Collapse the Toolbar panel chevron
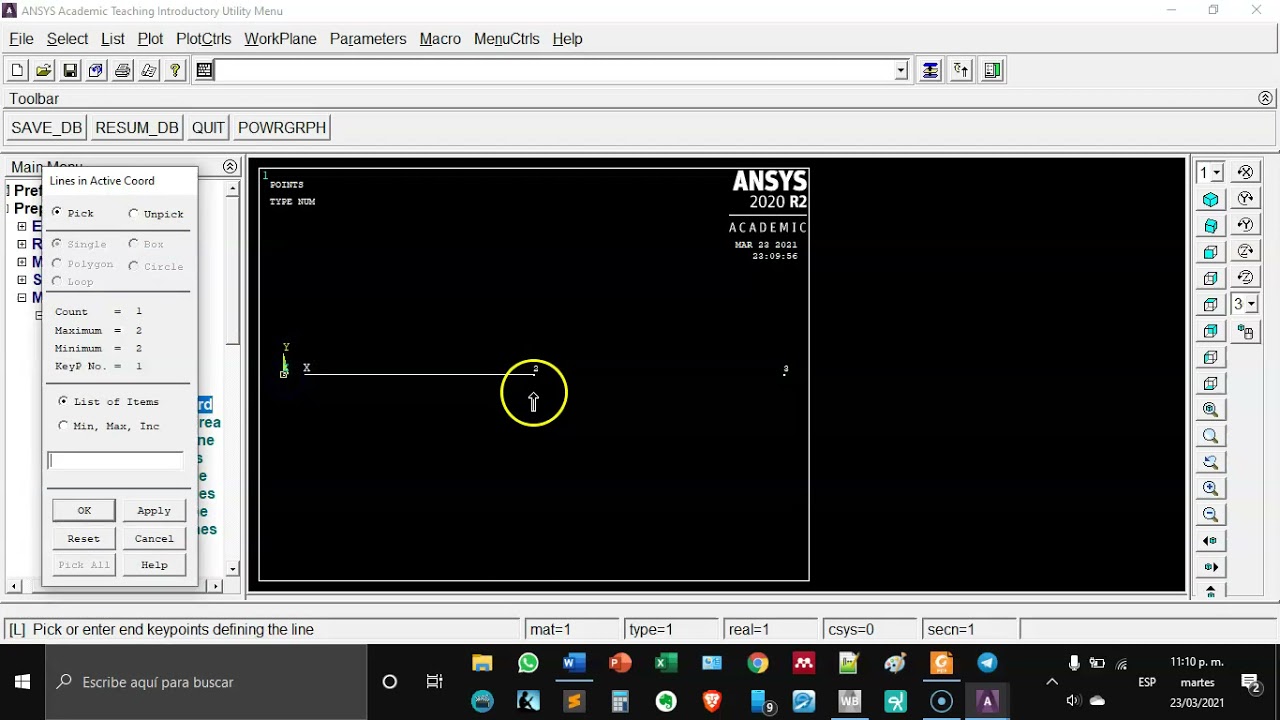The image size is (1280, 720). coord(1265,98)
